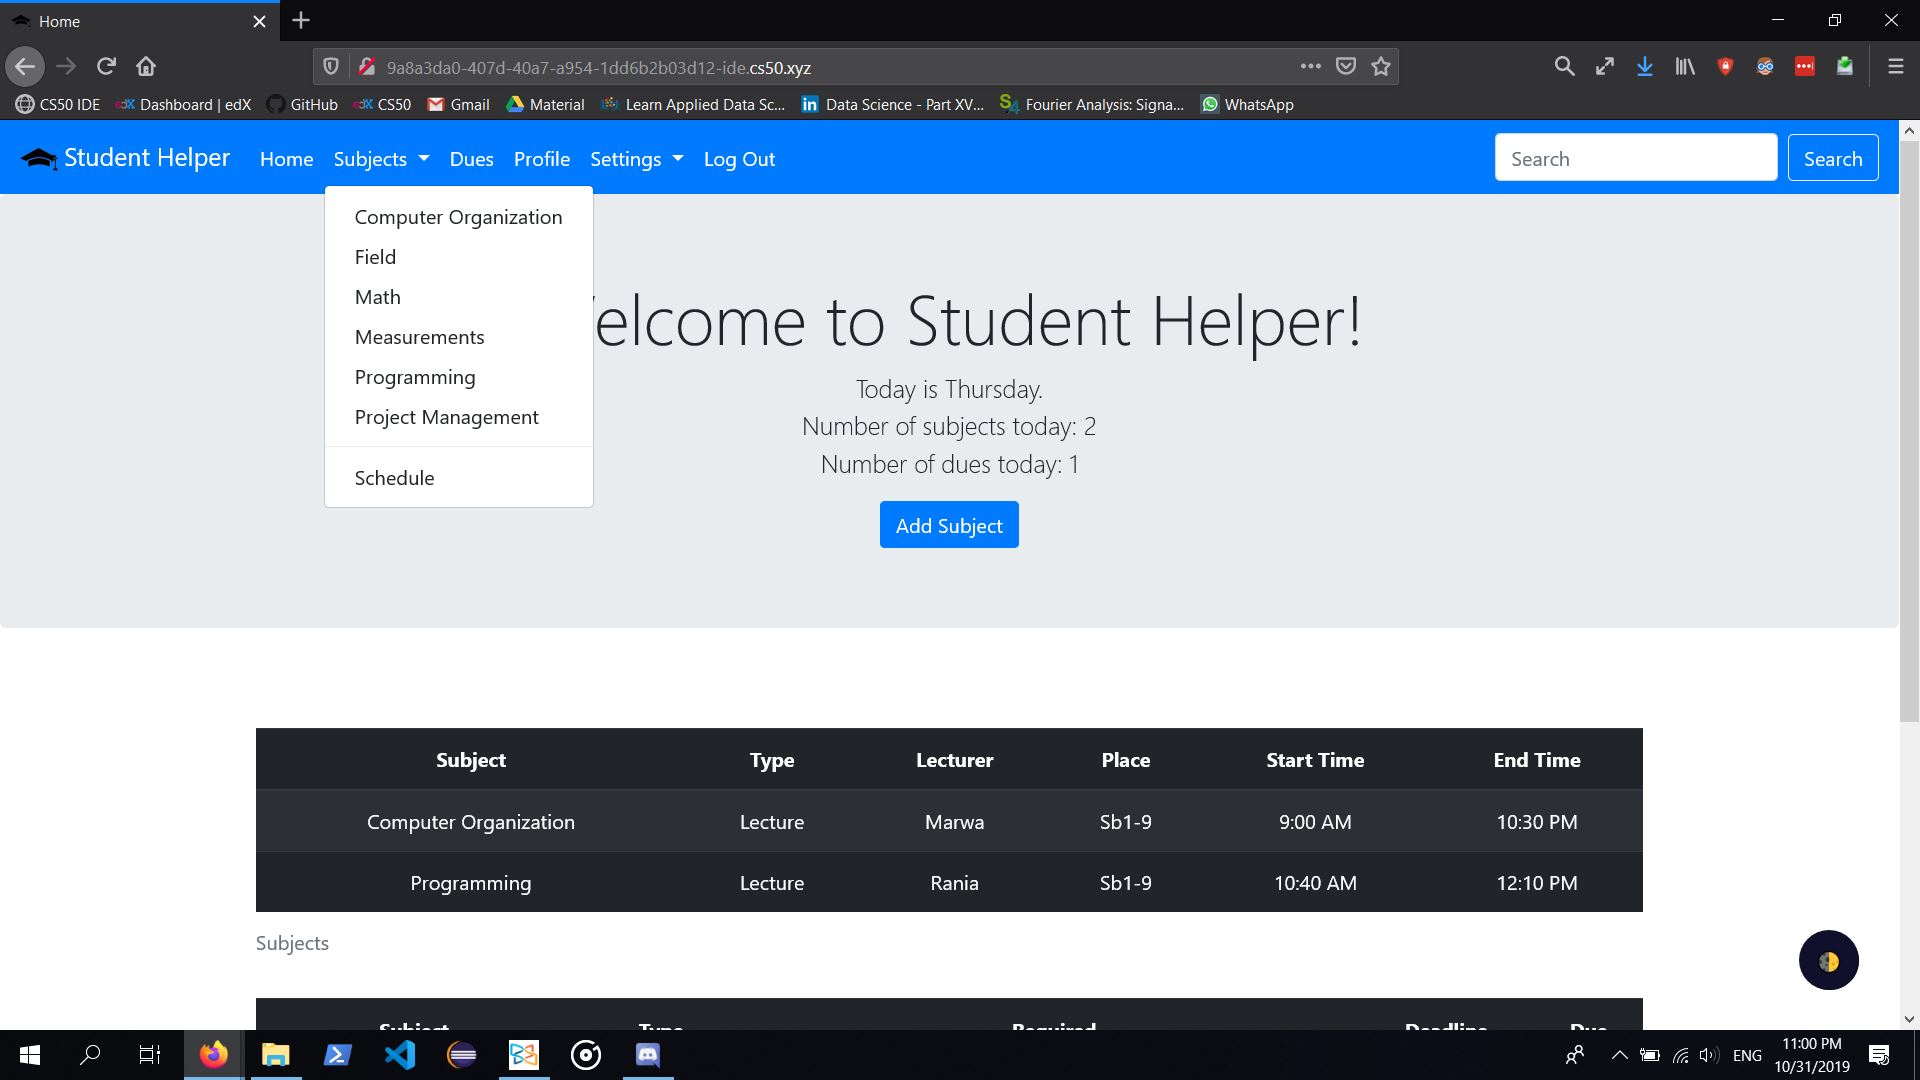Click the 10:40 AM start time cell
Viewport: 1920px width, 1080px height.
[x=1315, y=883]
